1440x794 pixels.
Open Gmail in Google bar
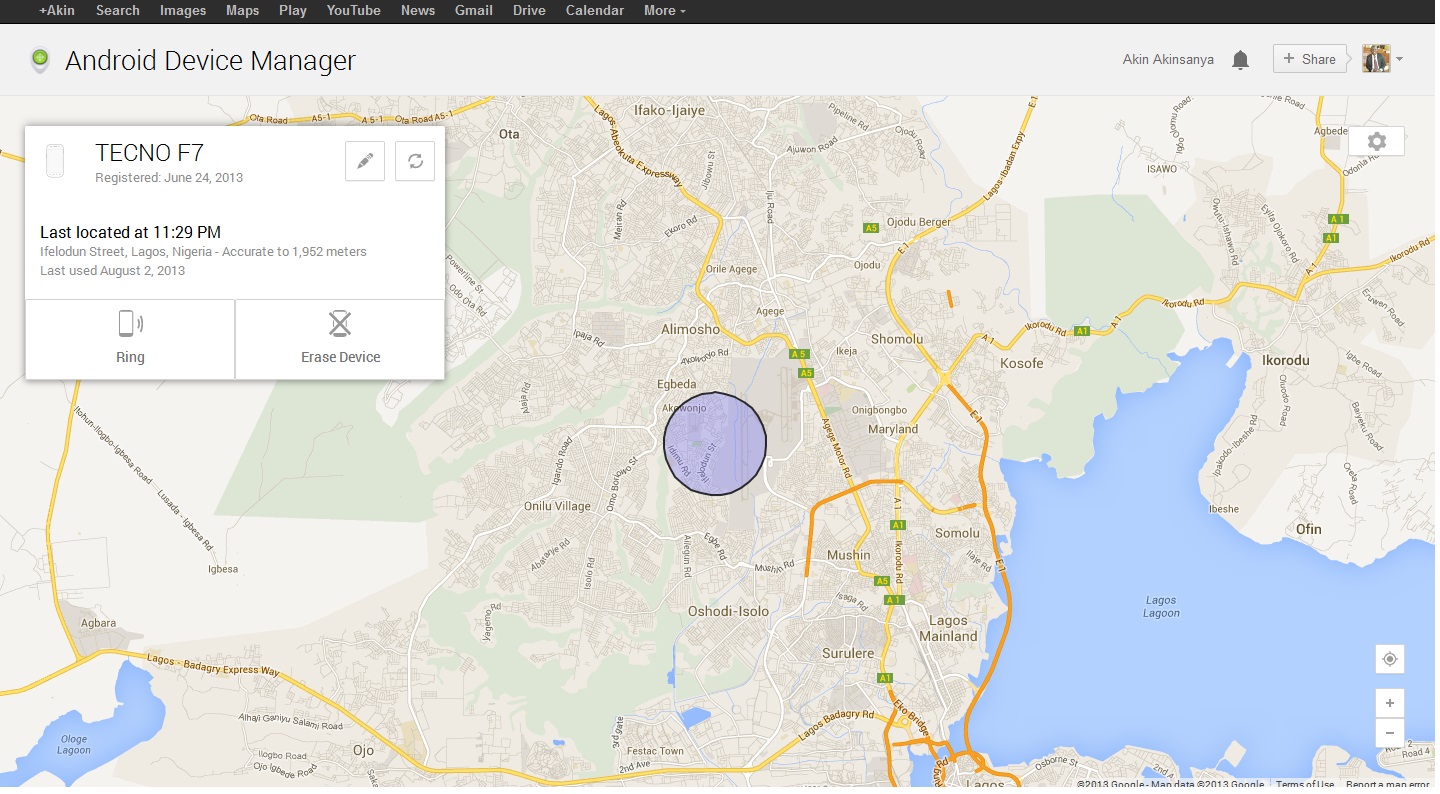[474, 10]
